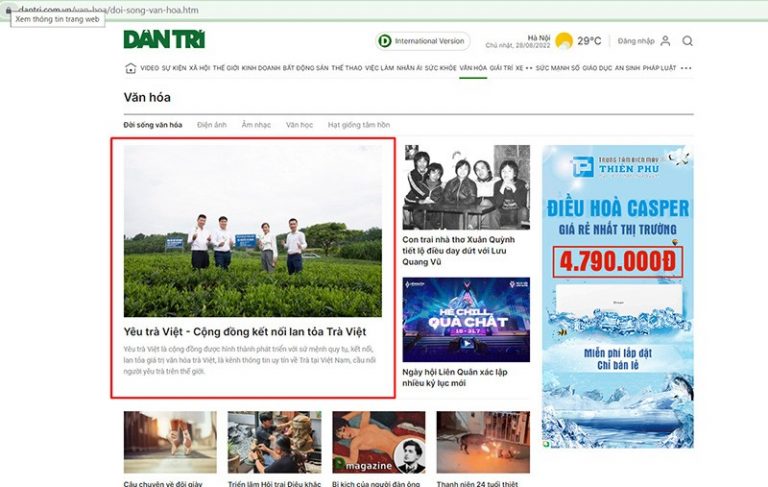768x487 pixels.
Task: Click the 4.790.000Đ price in the ad
Action: [618, 262]
